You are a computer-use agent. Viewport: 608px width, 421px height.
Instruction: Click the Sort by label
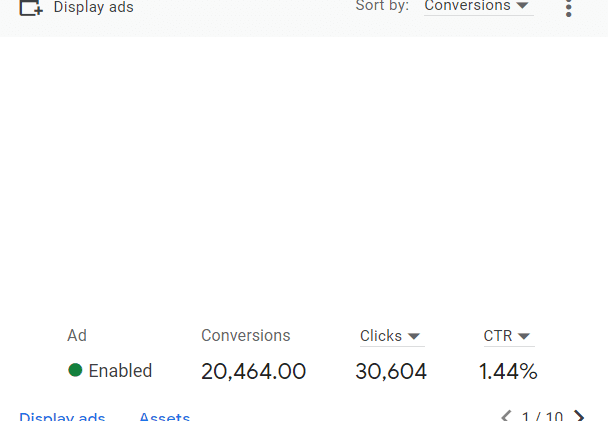[x=382, y=6]
